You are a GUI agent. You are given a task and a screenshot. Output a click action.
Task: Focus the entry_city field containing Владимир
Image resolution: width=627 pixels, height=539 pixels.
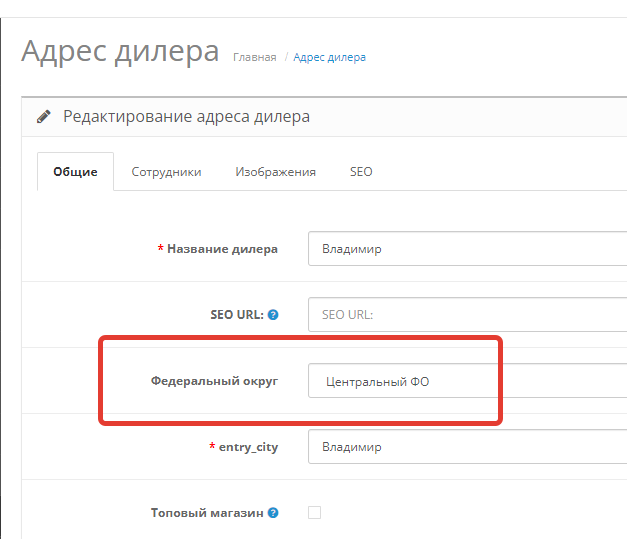click(467, 447)
